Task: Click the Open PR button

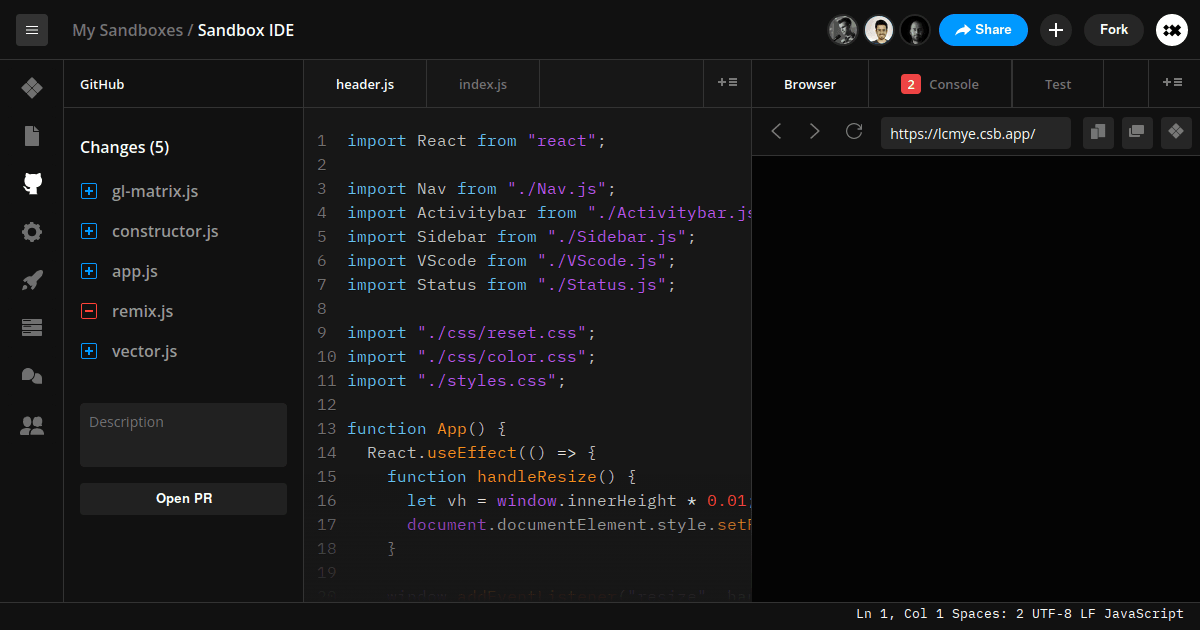Action: tap(183, 498)
